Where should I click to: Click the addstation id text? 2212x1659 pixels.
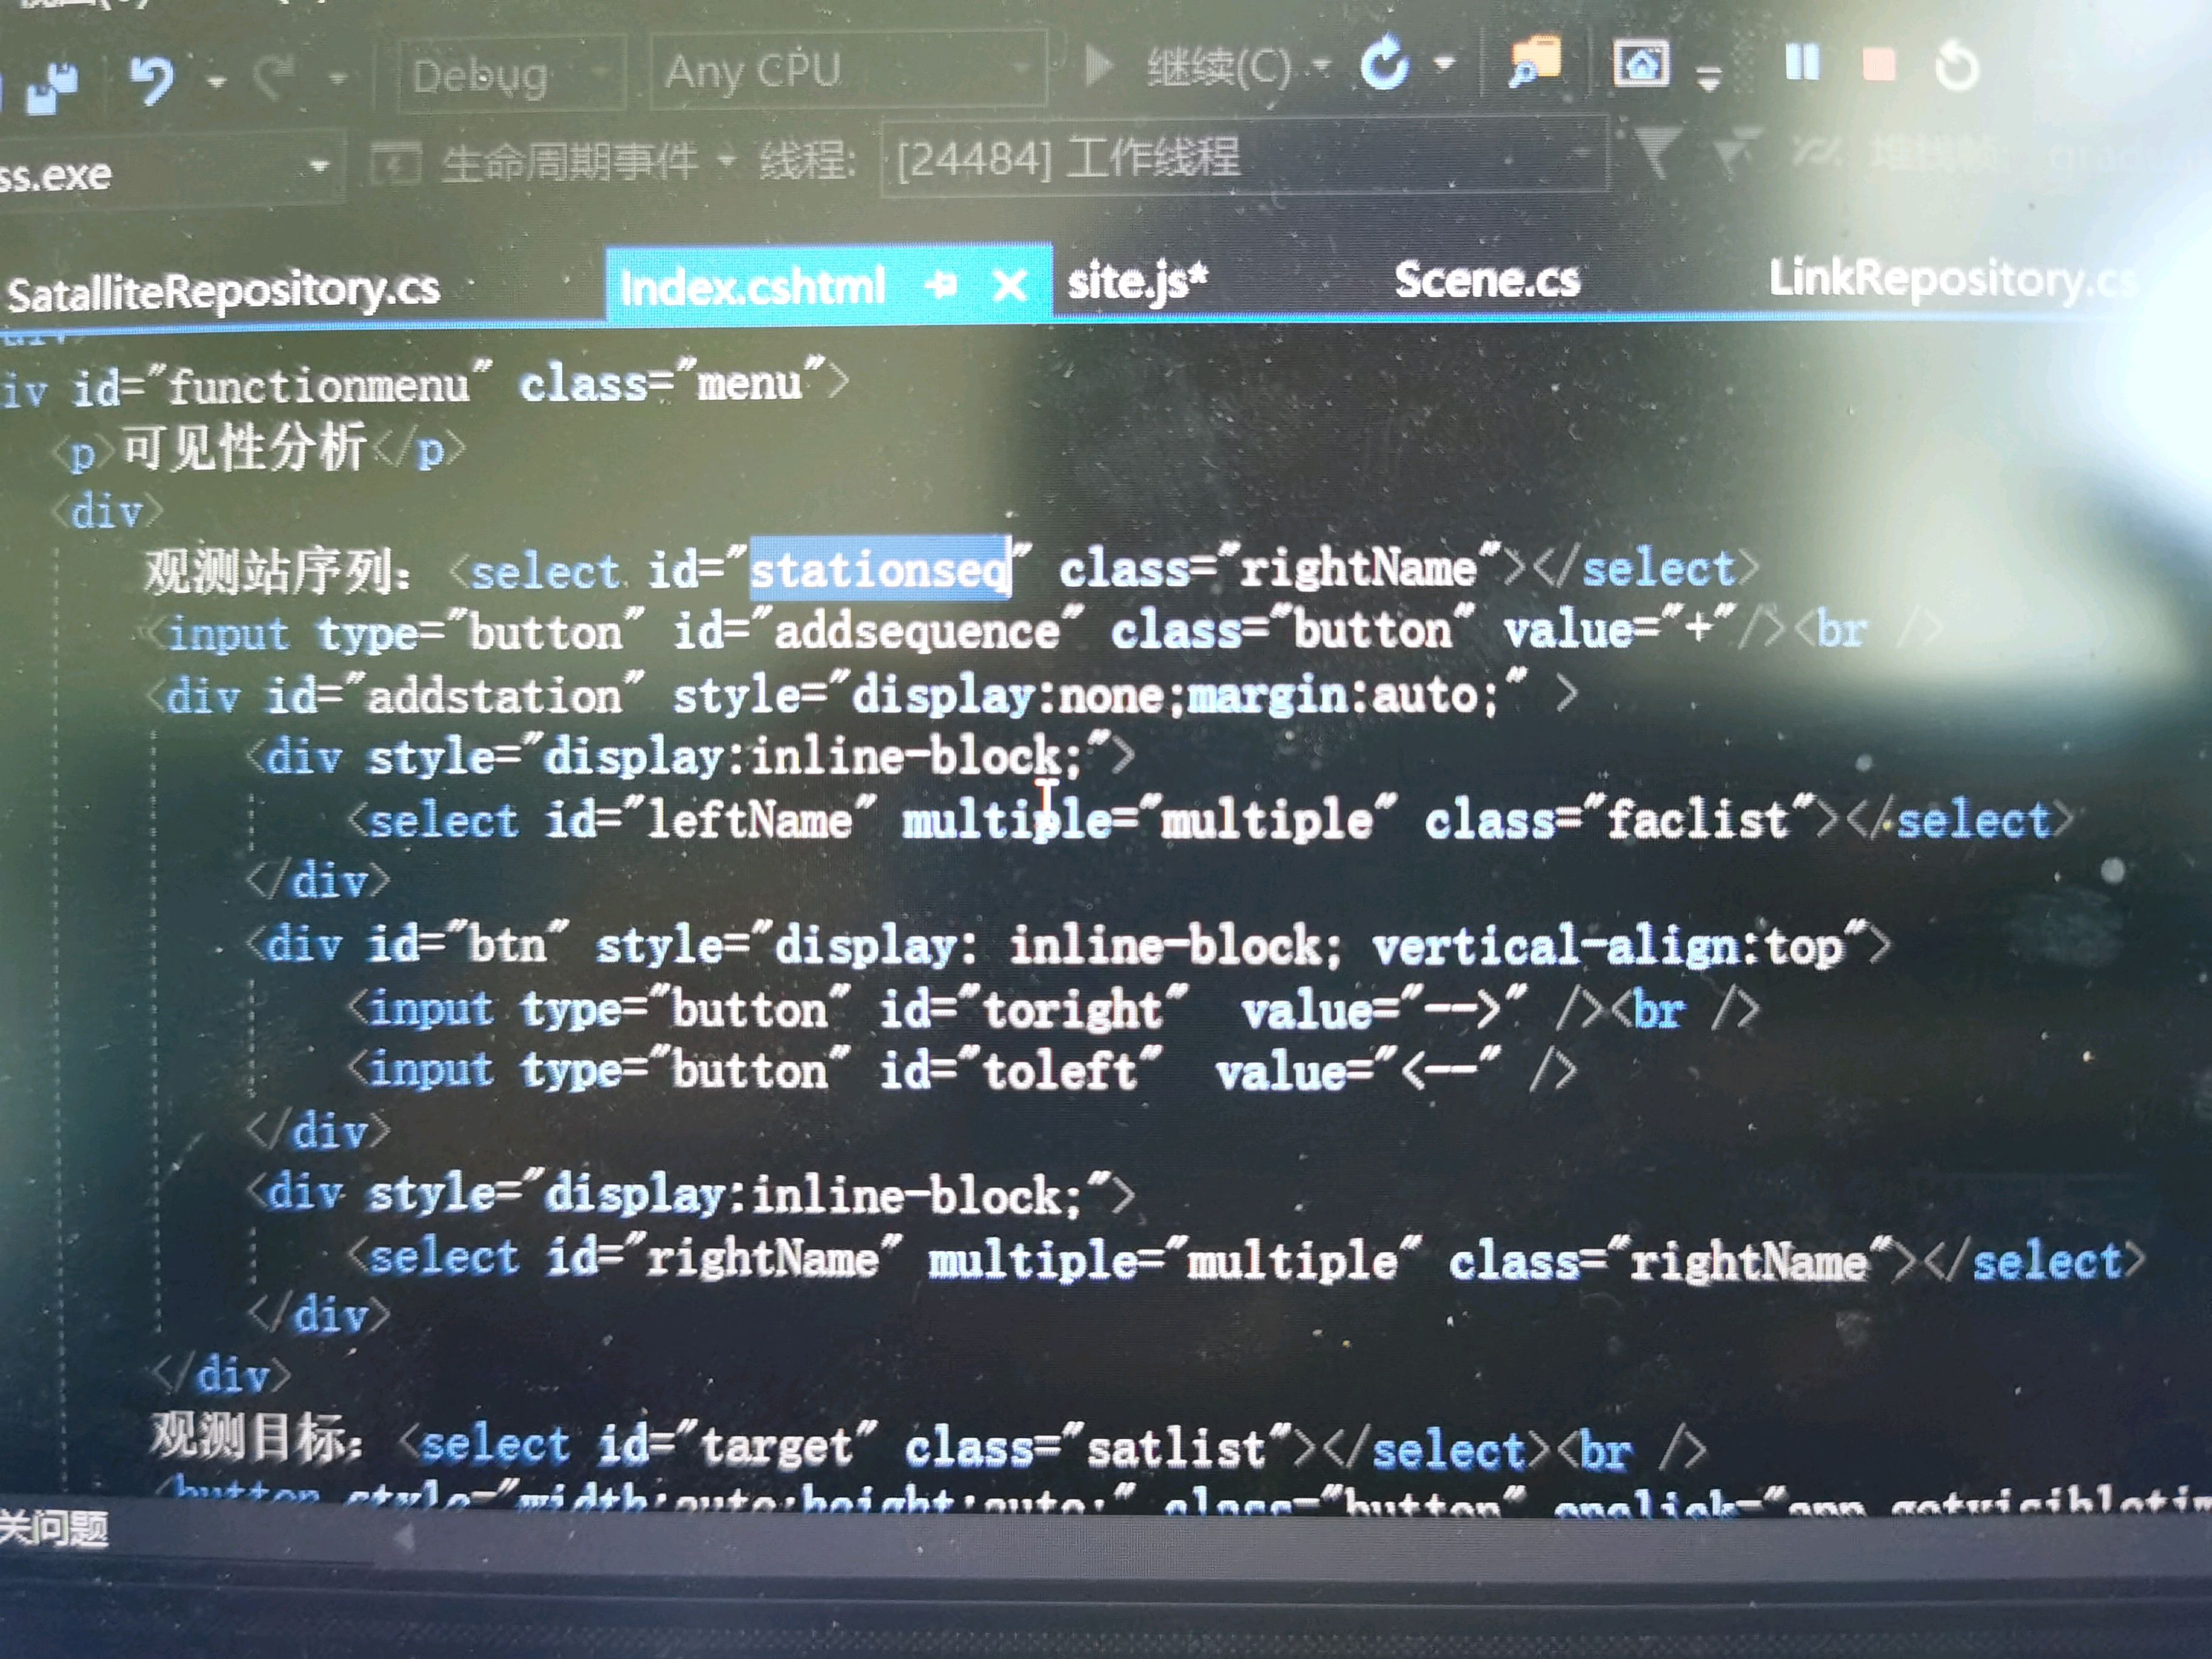click(494, 695)
